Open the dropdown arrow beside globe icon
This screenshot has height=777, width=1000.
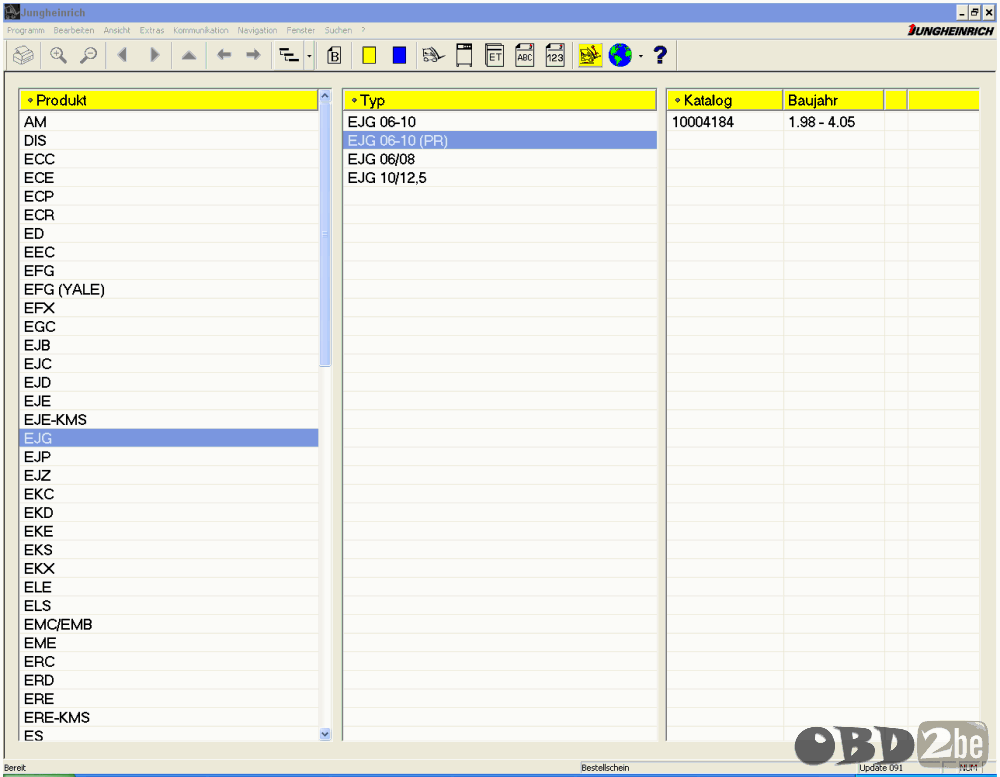[x=640, y=56]
